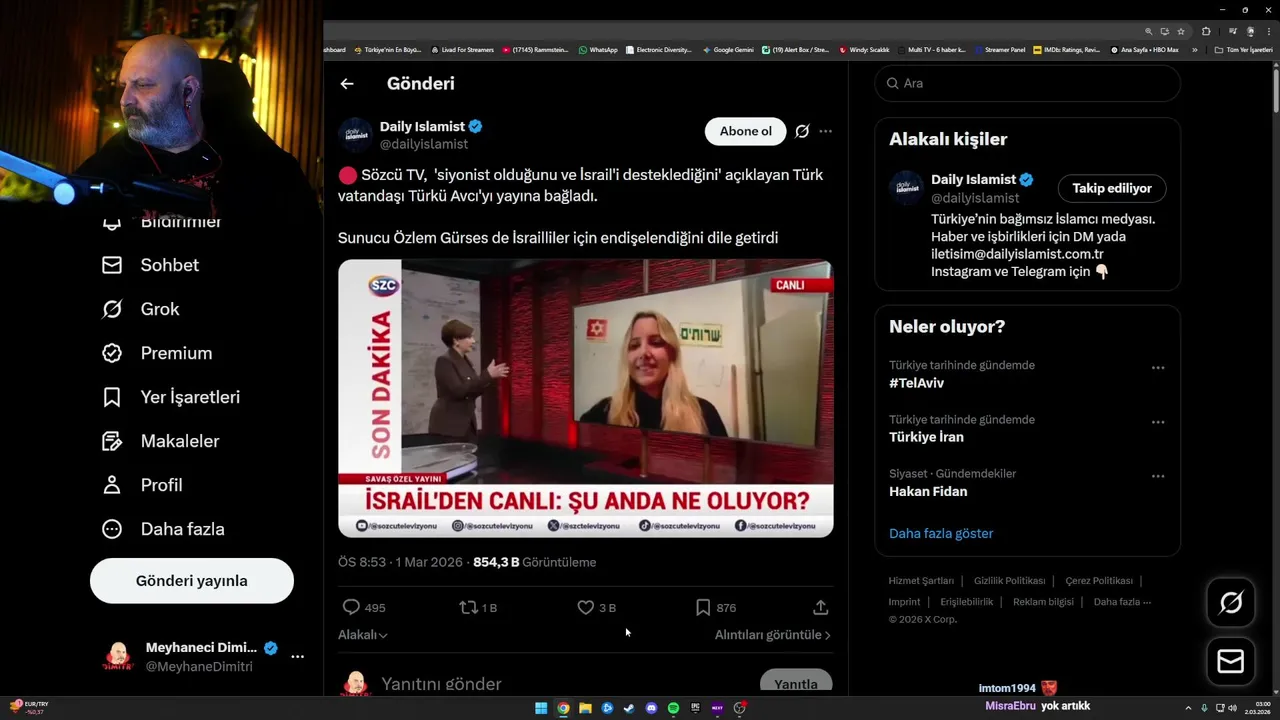This screenshot has width=1280, height=720.
Task: Show hidden system tray icons
Action: pos(1188,708)
